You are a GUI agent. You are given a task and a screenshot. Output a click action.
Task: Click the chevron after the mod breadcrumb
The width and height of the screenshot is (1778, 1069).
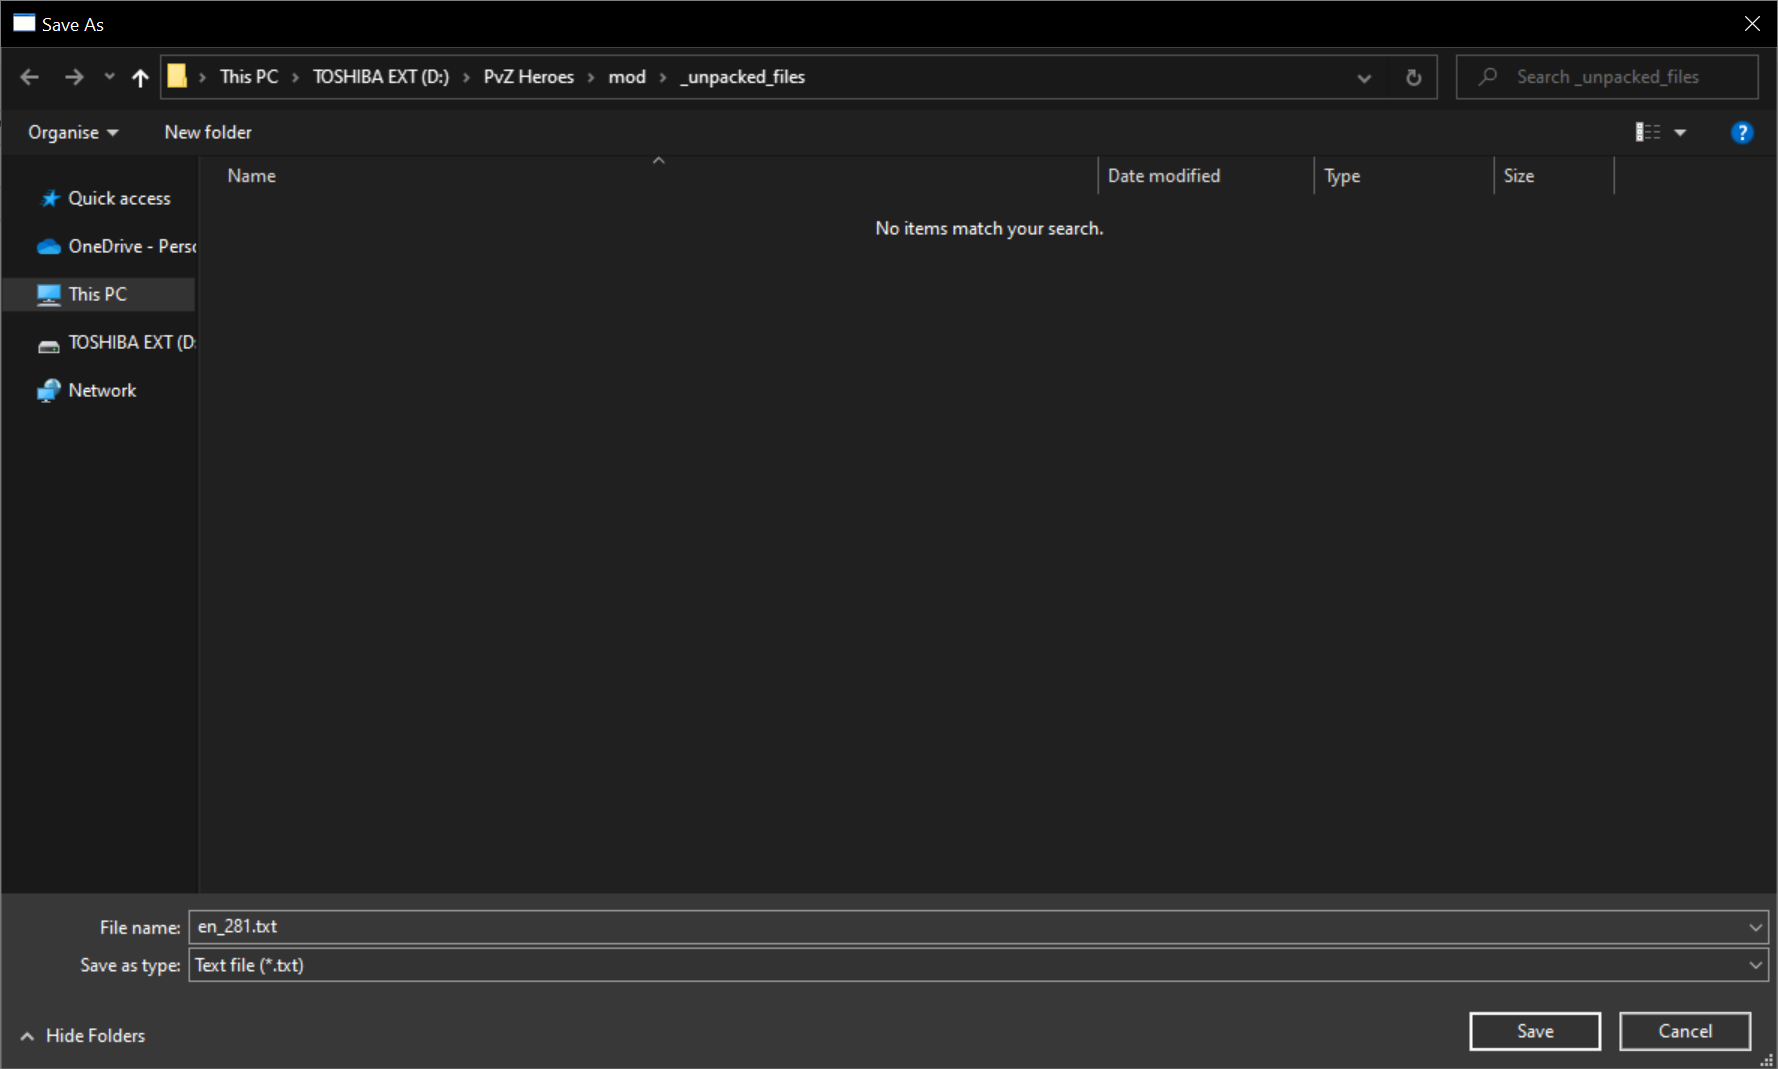663,77
